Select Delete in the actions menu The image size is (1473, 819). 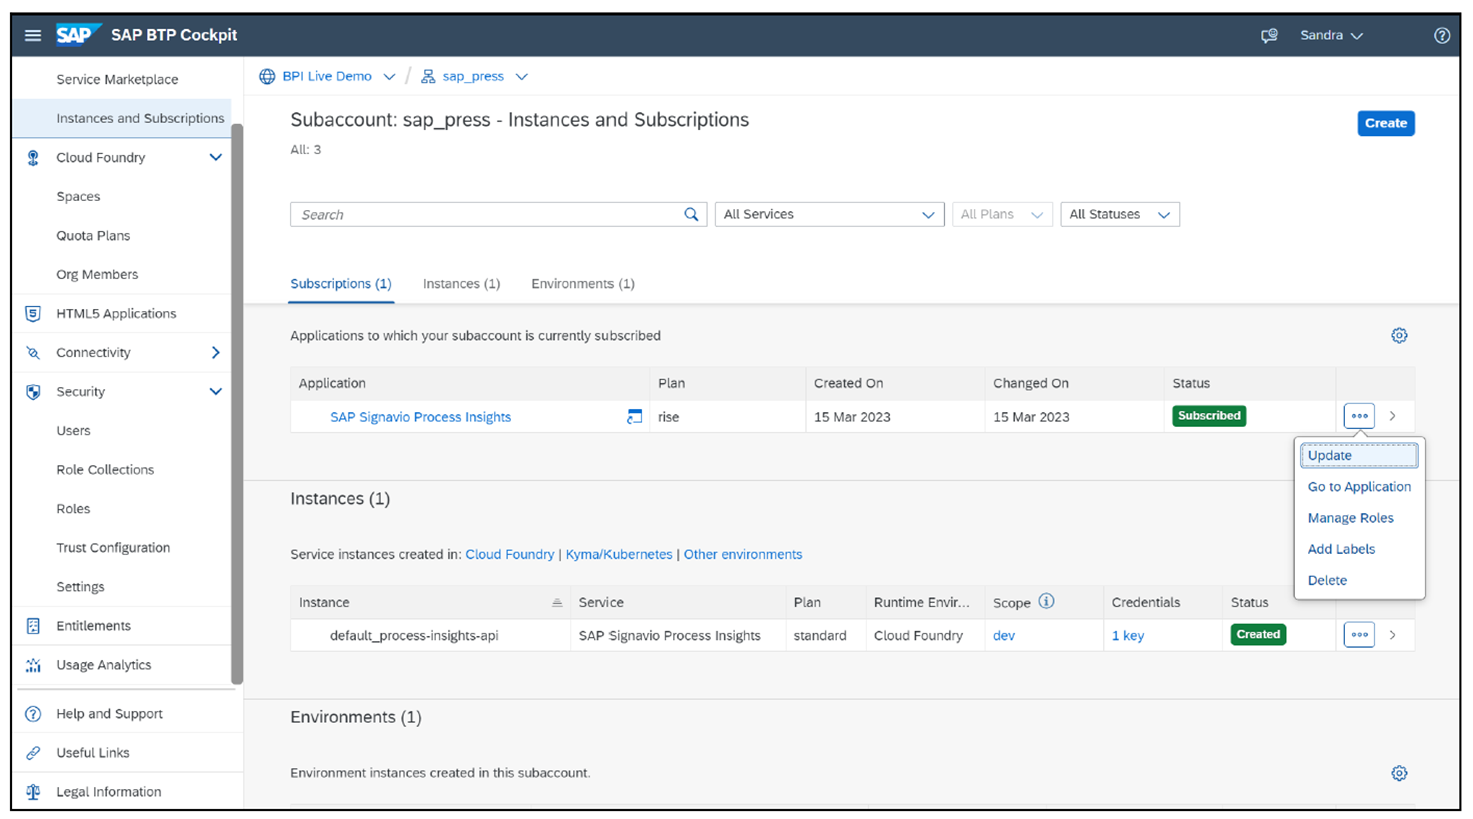tap(1327, 580)
